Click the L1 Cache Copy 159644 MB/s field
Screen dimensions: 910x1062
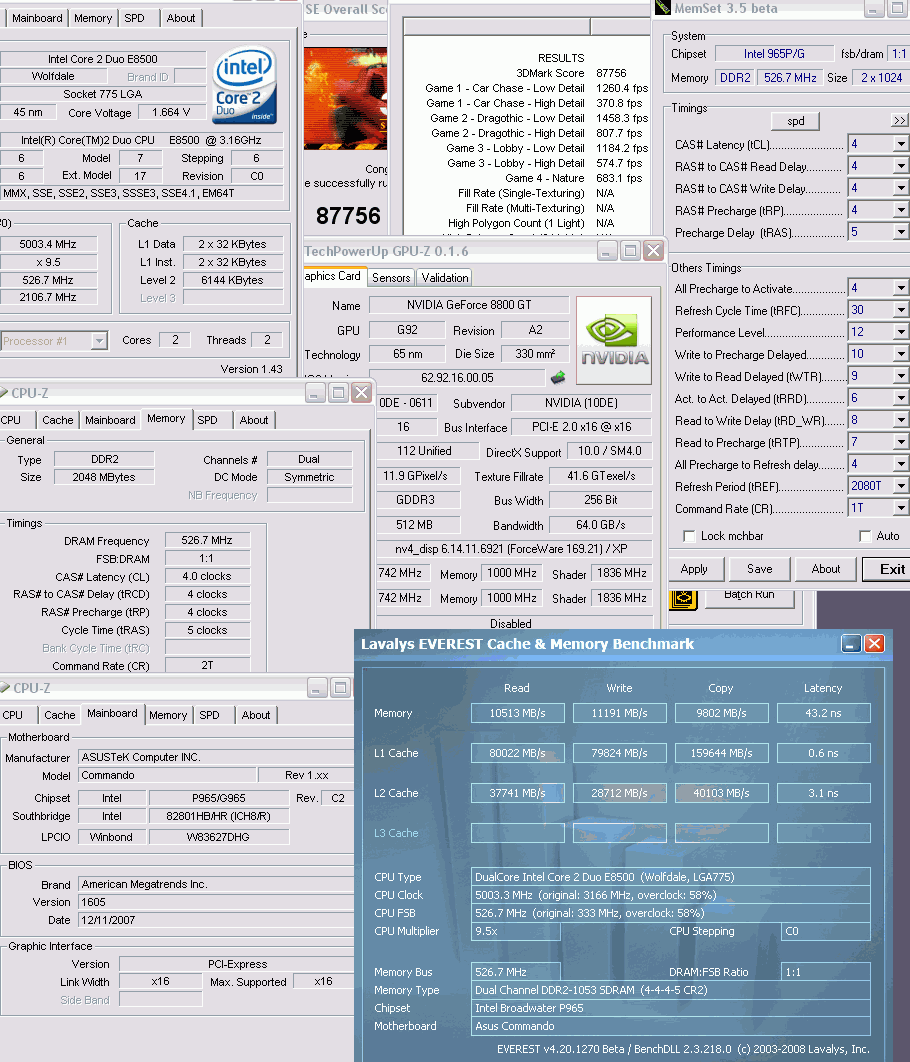721,753
